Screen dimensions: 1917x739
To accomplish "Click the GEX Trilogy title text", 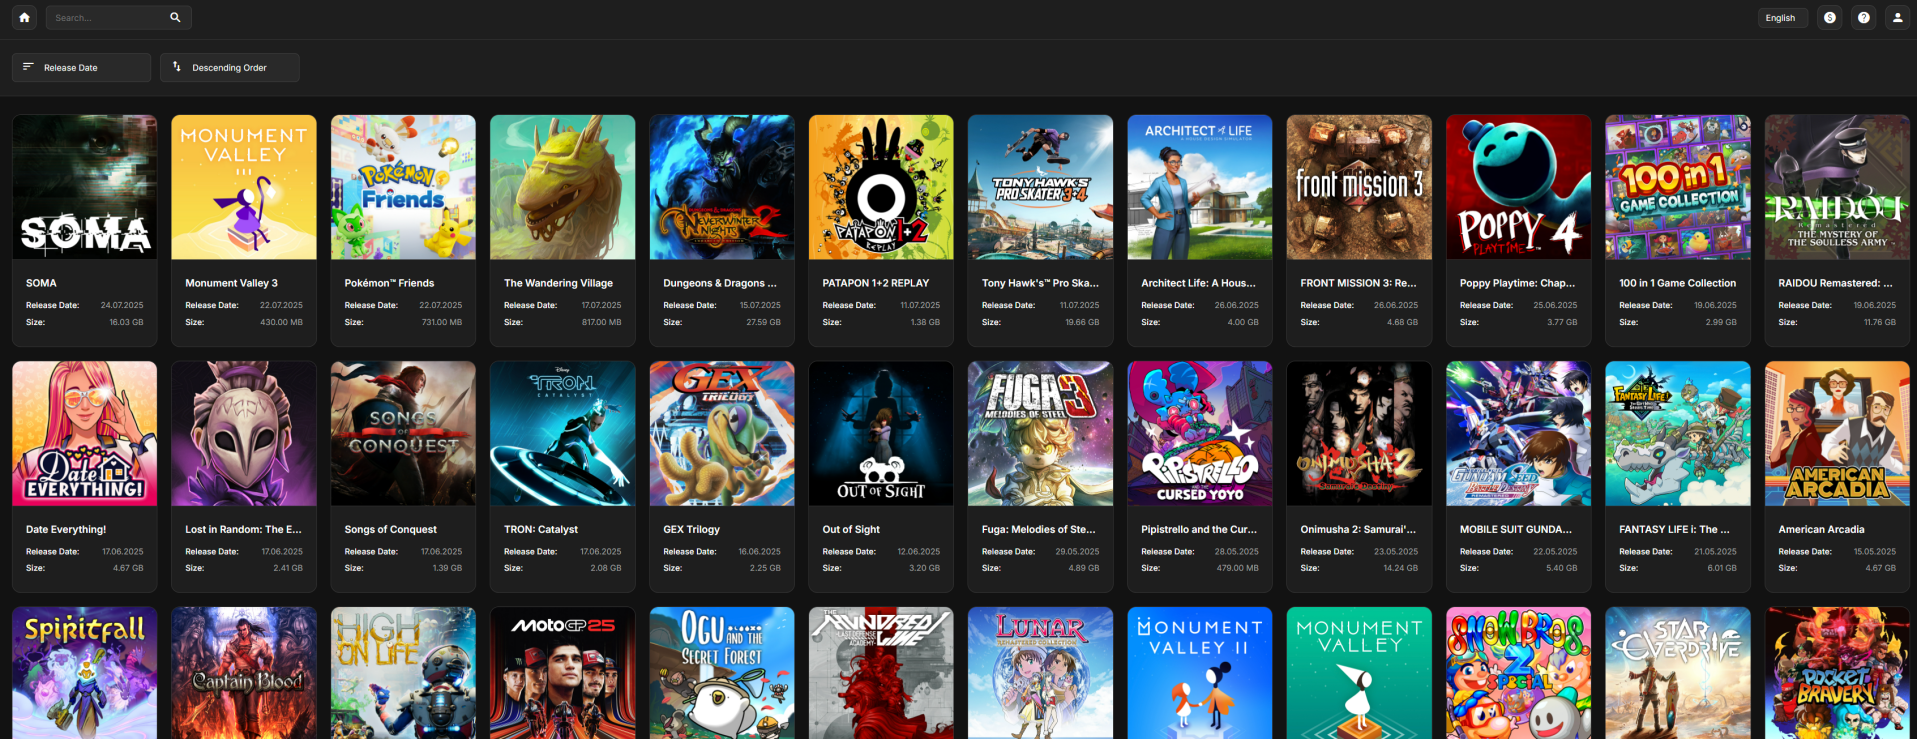I will tap(691, 529).
